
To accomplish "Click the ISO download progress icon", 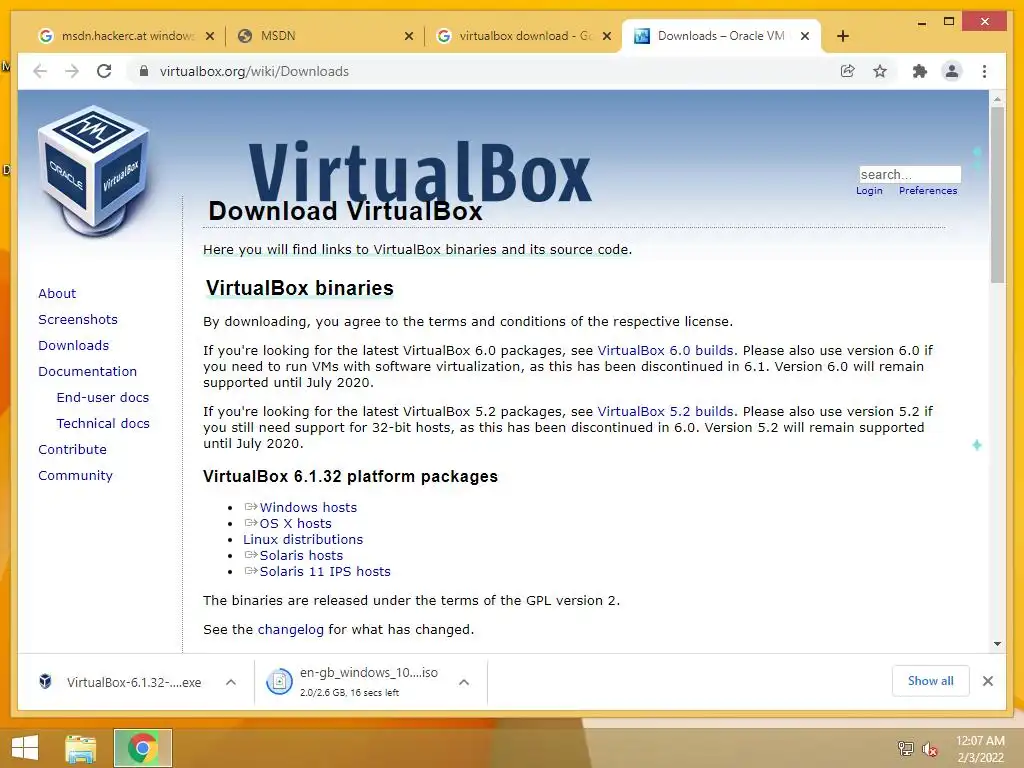I will pos(279,682).
